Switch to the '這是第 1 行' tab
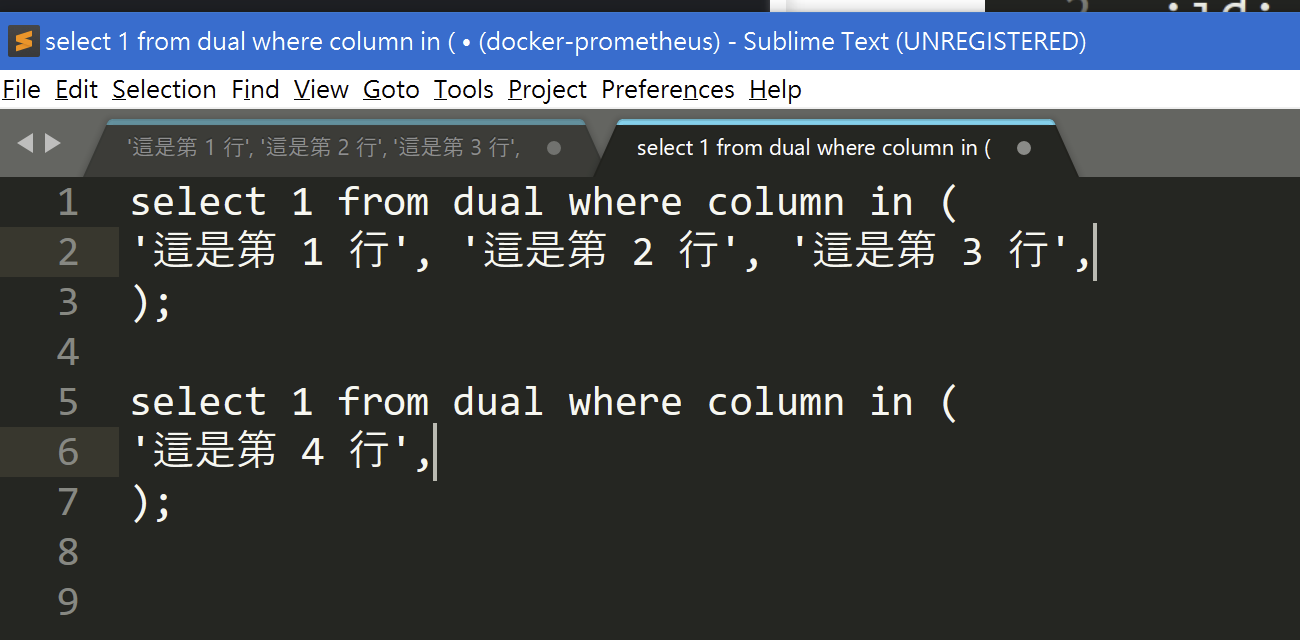1300x640 pixels. coord(324,148)
